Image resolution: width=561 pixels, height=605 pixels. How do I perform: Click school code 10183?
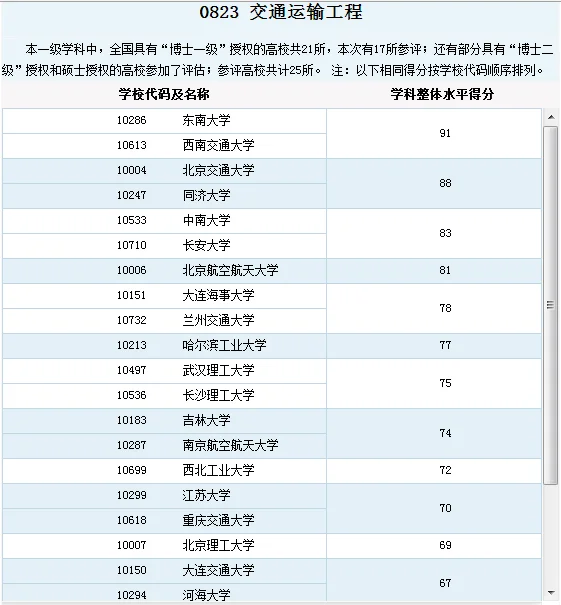coord(132,420)
